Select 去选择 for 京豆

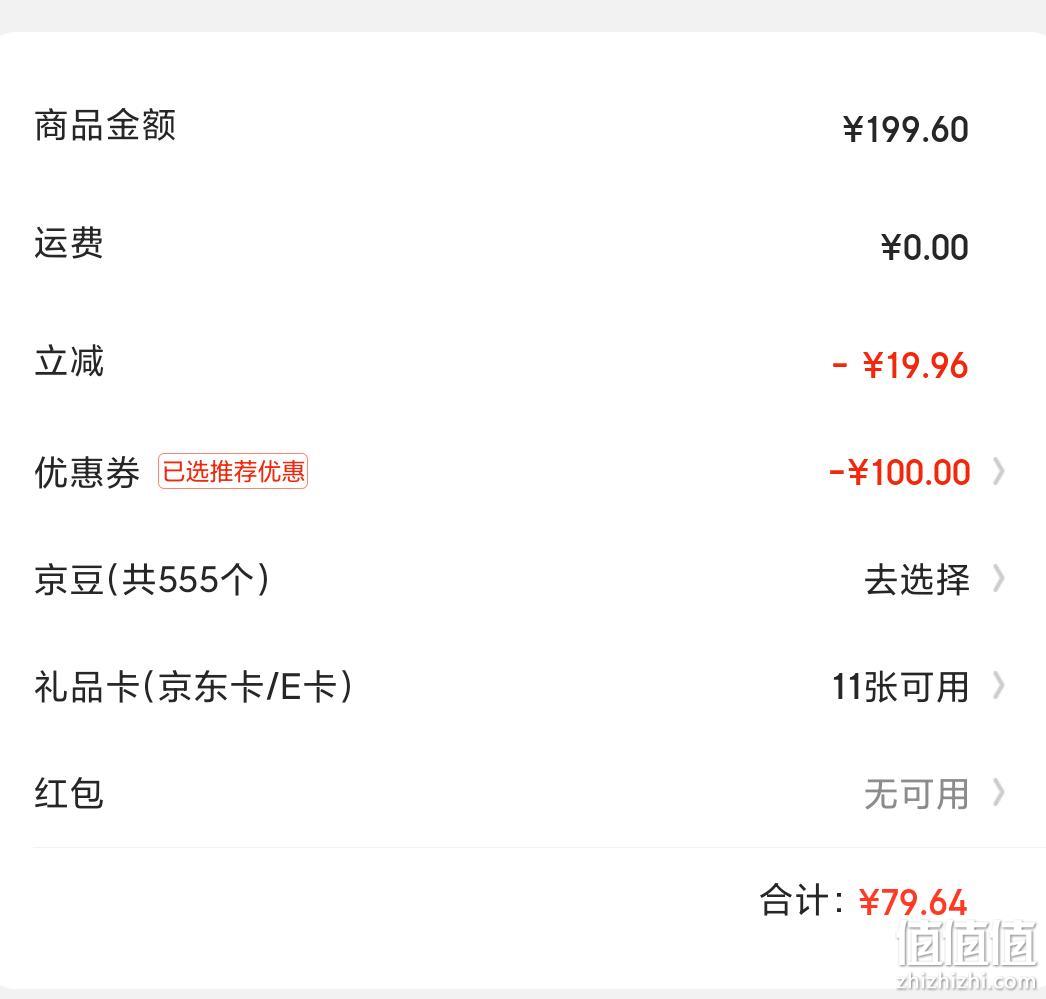click(917, 579)
